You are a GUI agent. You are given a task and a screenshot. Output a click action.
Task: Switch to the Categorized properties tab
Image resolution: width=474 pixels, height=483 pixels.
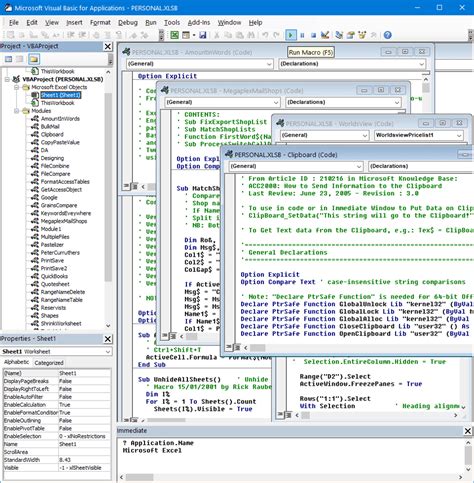(49, 363)
